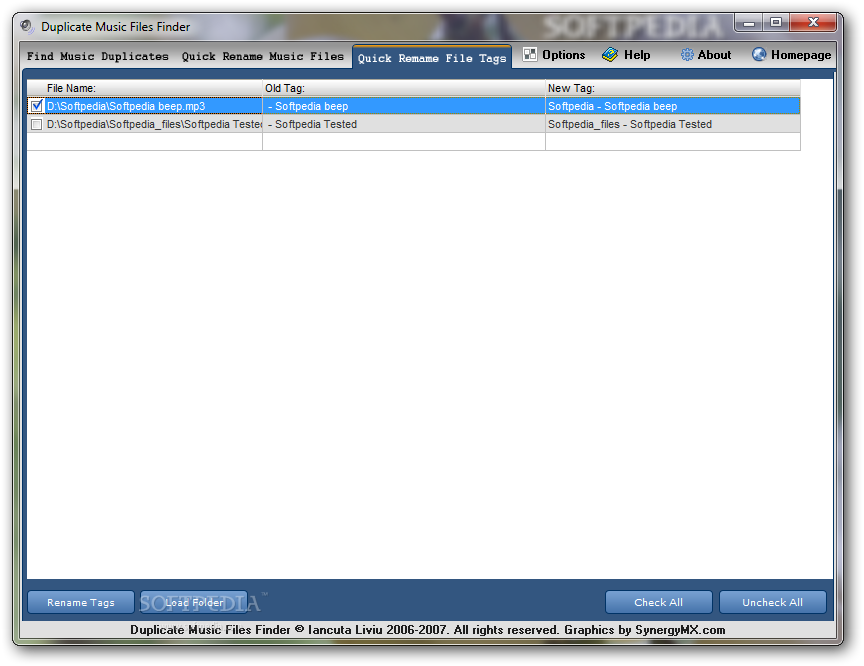This screenshot has width=864, height=666.
Task: Minimize the Duplicate Music Files Finder window
Action: (x=748, y=23)
